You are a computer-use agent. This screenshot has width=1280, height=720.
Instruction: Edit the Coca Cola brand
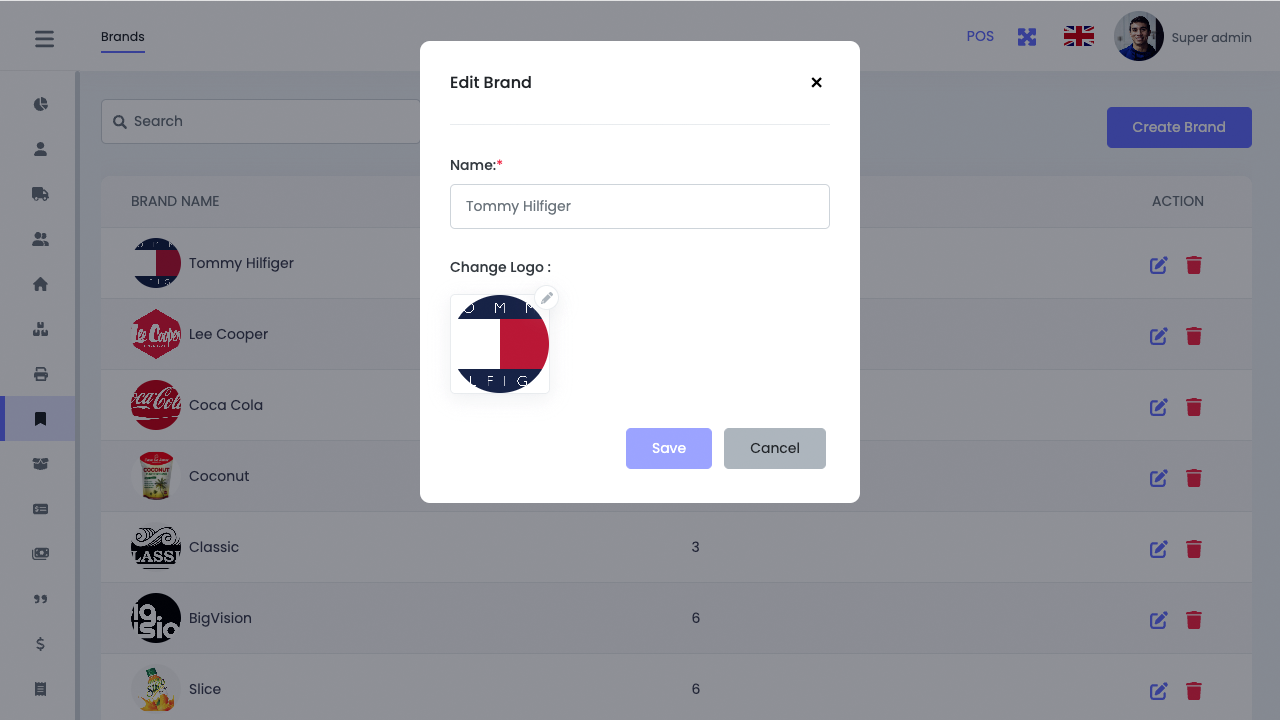click(x=1159, y=407)
